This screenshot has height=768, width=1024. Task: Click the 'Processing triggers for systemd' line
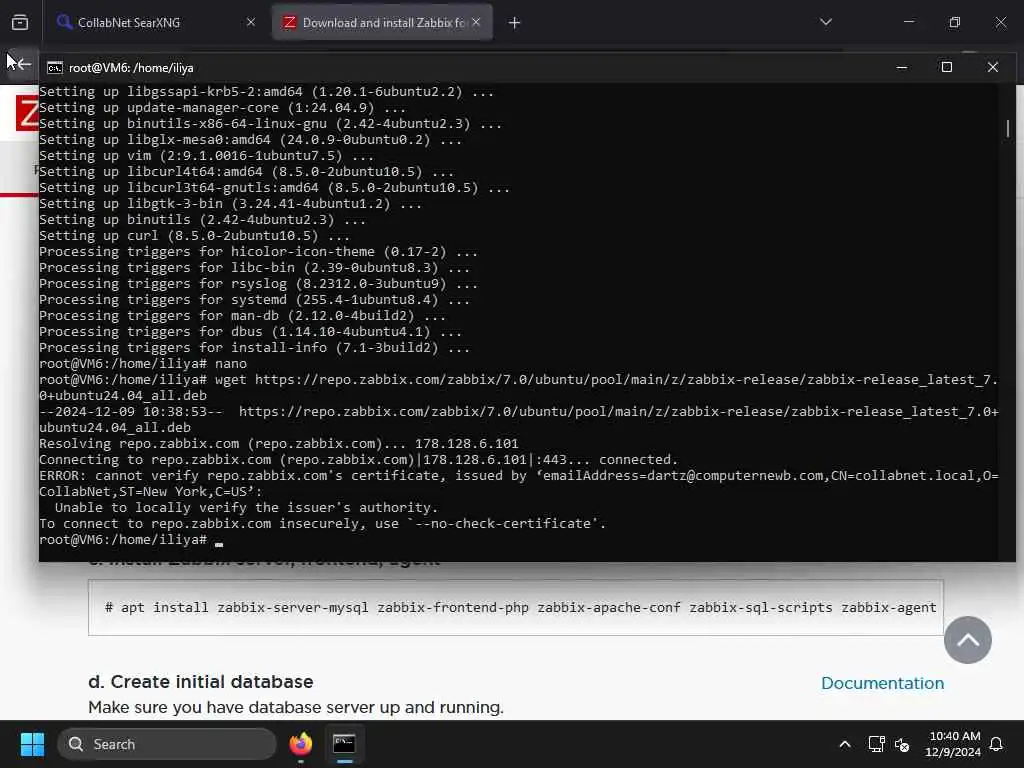[255, 299]
